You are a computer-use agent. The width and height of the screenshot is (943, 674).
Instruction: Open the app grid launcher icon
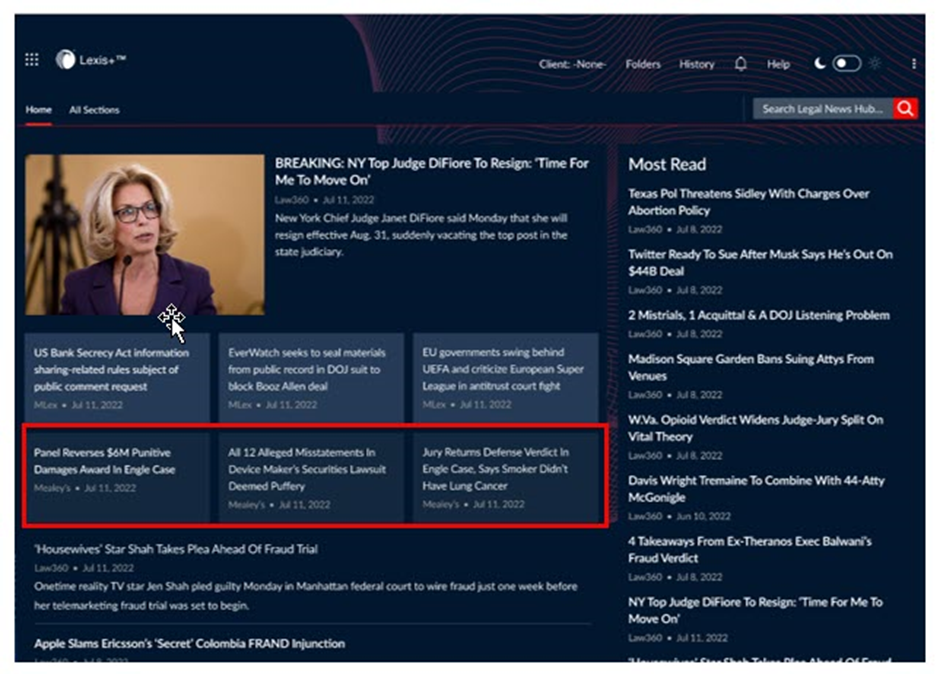coord(32,60)
